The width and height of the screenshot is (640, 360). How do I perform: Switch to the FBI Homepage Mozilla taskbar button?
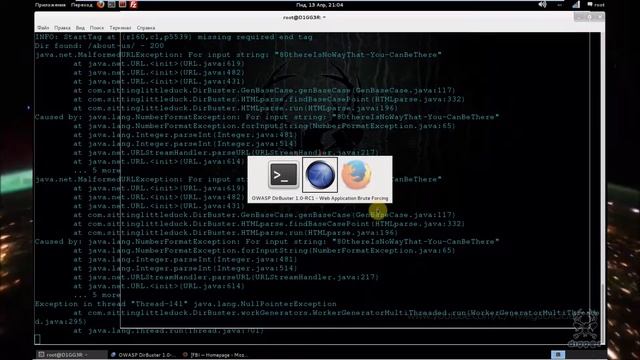tap(215, 355)
